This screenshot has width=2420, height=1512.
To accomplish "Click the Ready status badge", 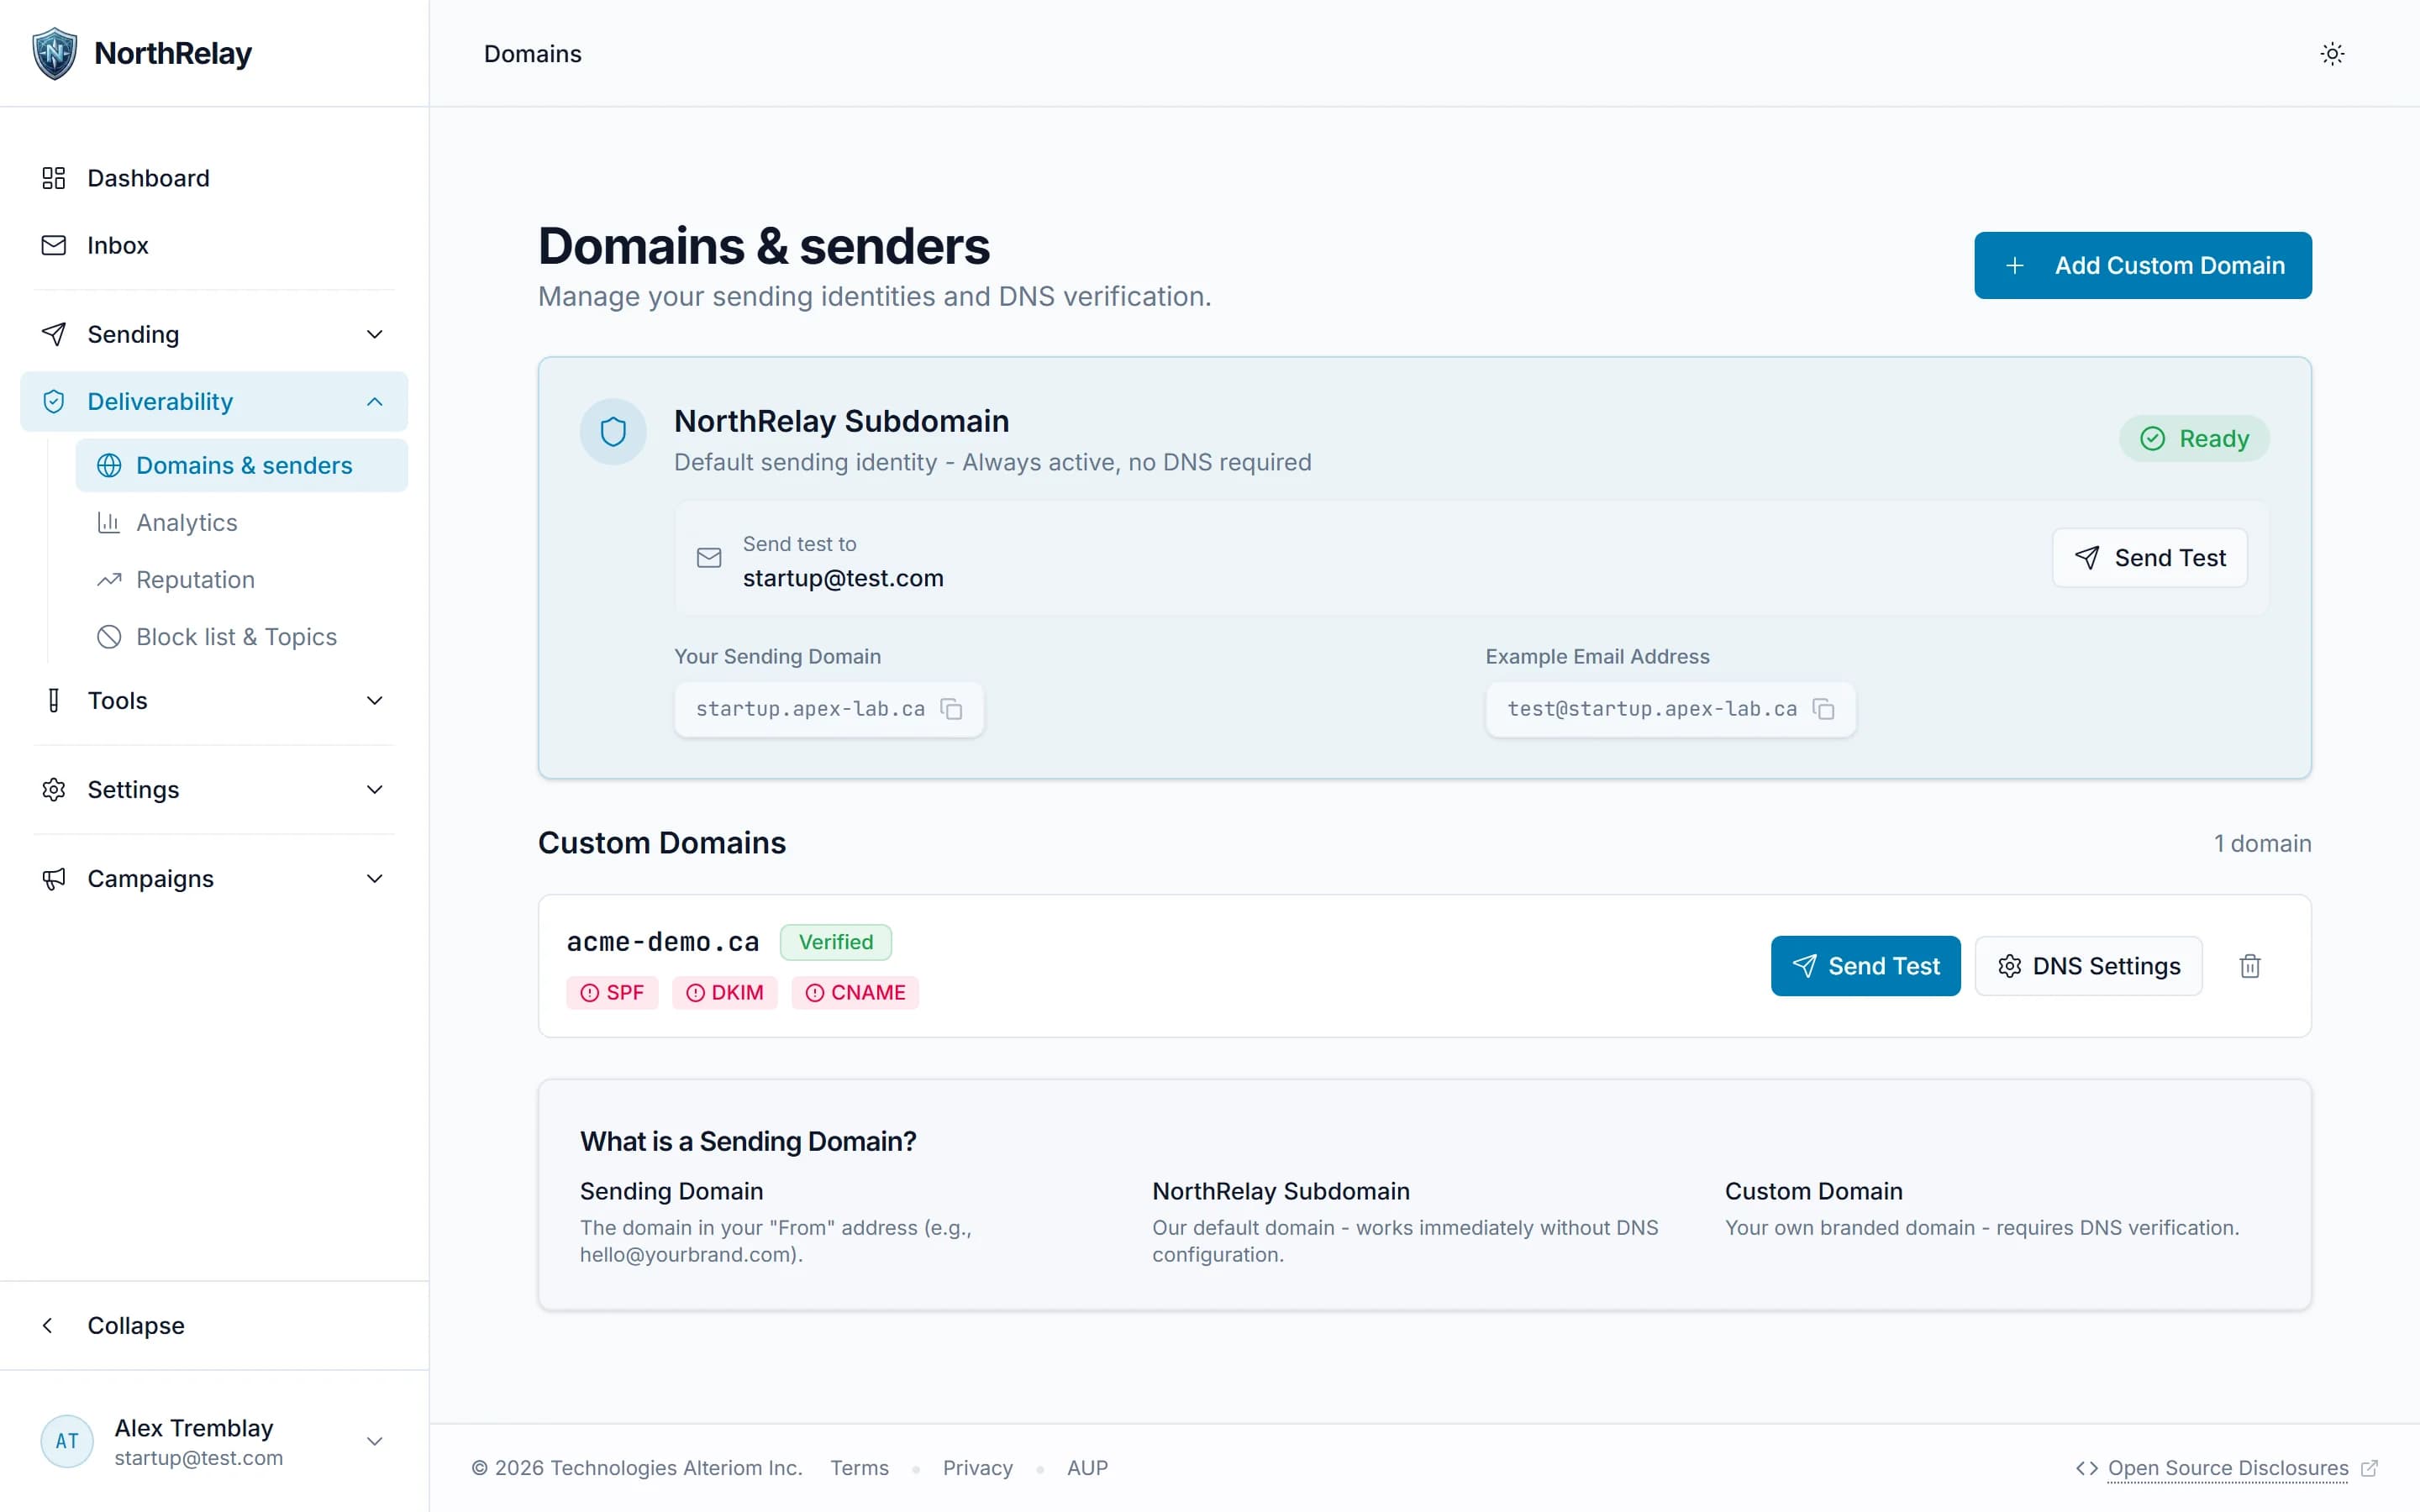I will point(2194,439).
